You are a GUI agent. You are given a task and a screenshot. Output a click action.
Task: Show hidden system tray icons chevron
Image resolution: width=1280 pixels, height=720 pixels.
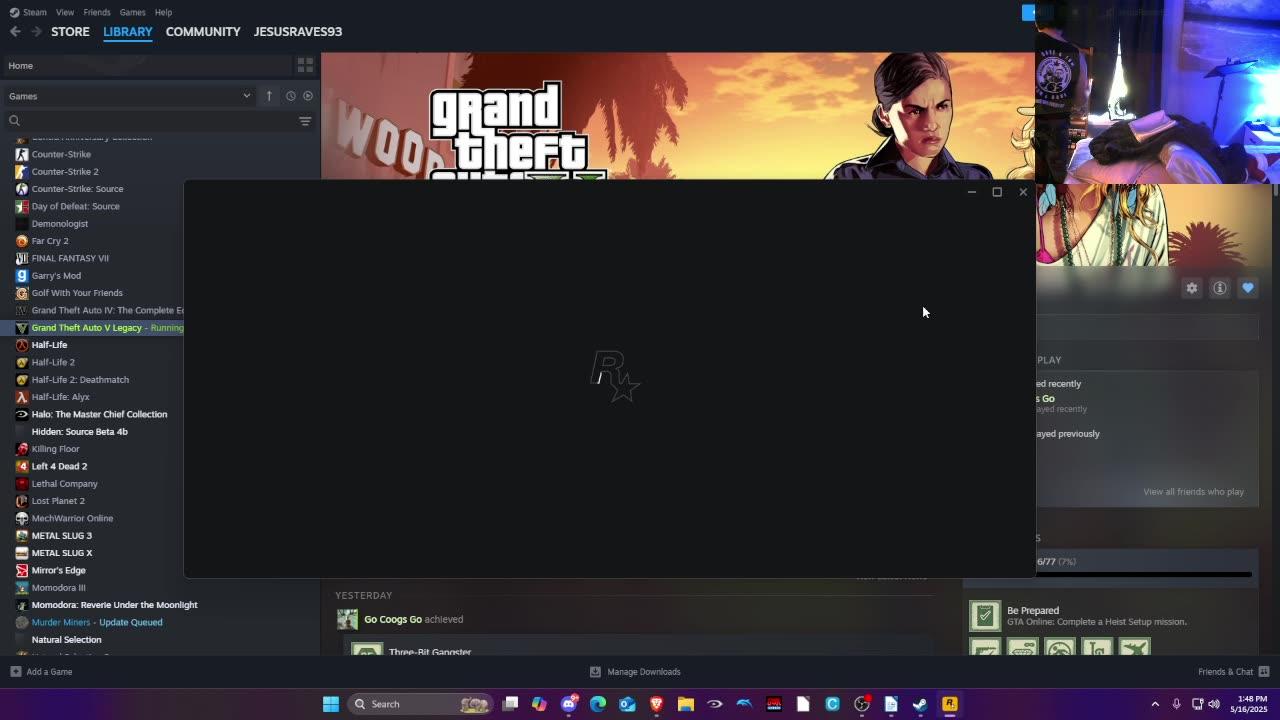click(1155, 704)
